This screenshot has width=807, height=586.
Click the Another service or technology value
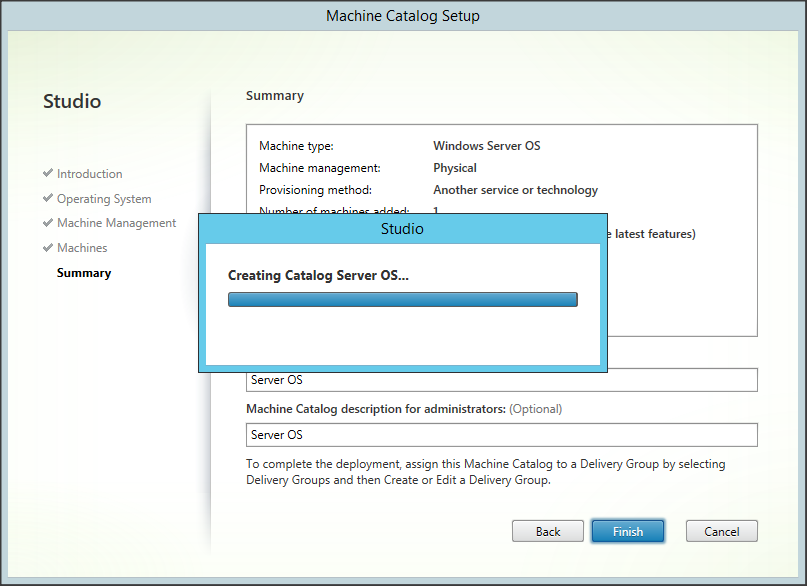(515, 190)
